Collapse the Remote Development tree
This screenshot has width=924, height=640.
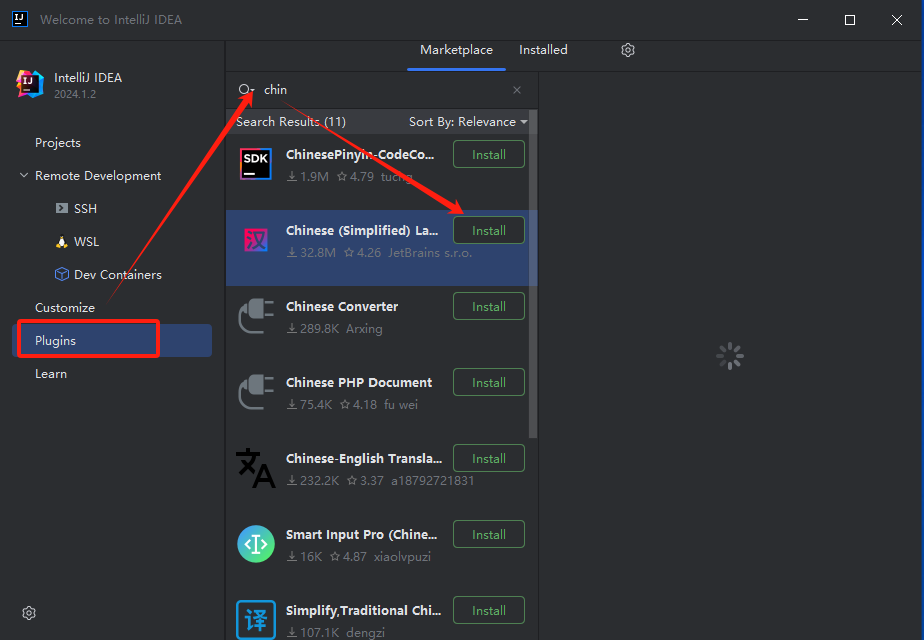tap(24, 175)
